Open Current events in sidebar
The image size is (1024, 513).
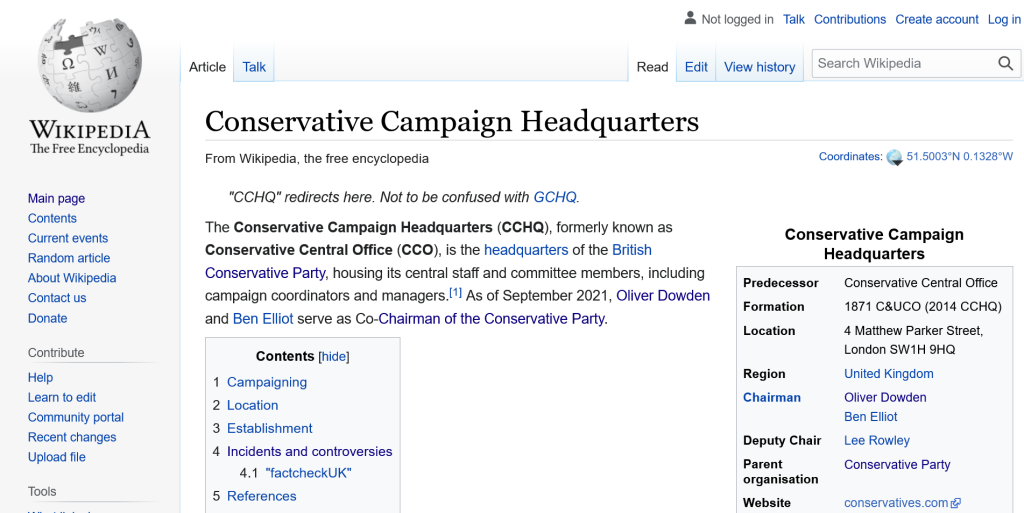[x=68, y=238]
